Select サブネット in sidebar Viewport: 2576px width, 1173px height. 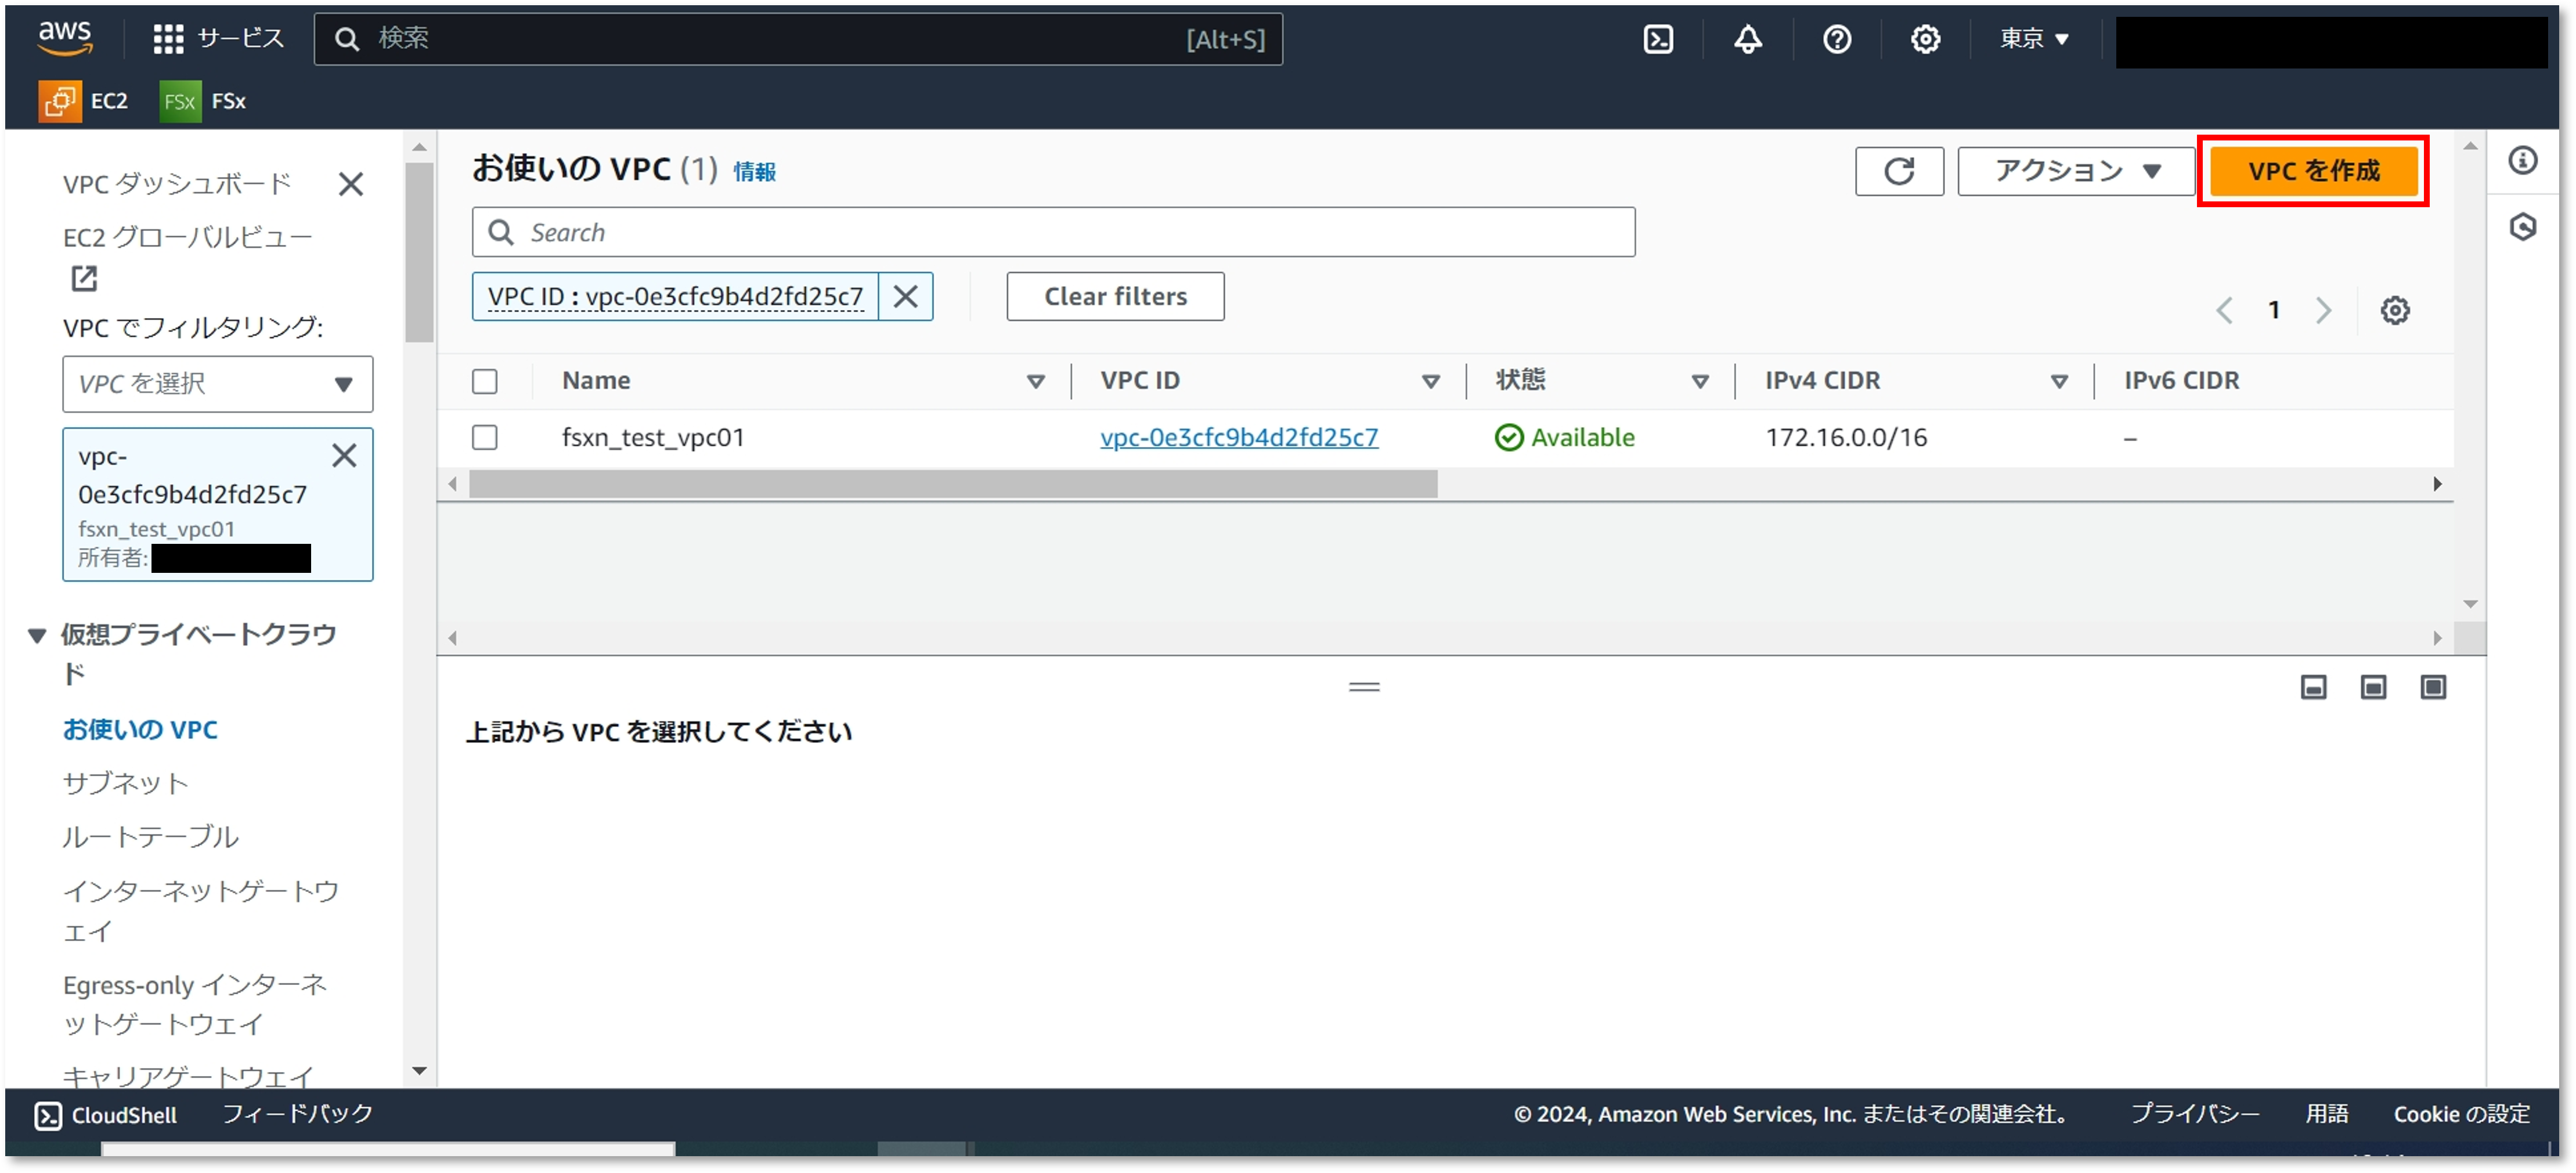click(x=125, y=782)
